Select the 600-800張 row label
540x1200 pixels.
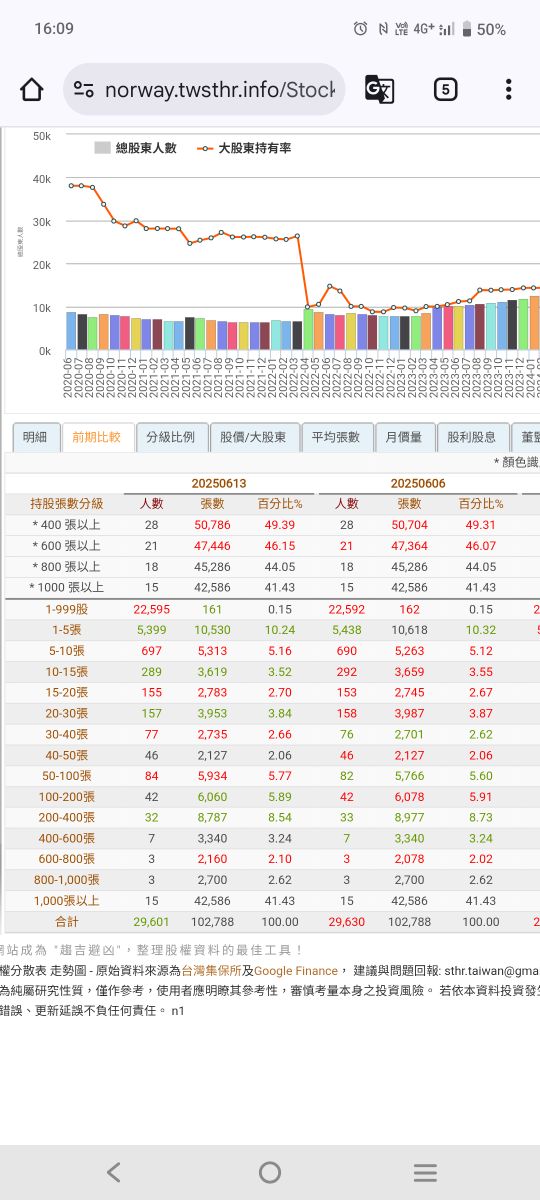coord(65,859)
